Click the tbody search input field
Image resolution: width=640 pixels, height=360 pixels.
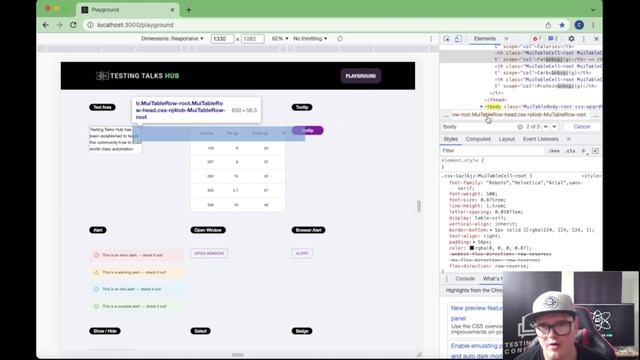[479, 127]
